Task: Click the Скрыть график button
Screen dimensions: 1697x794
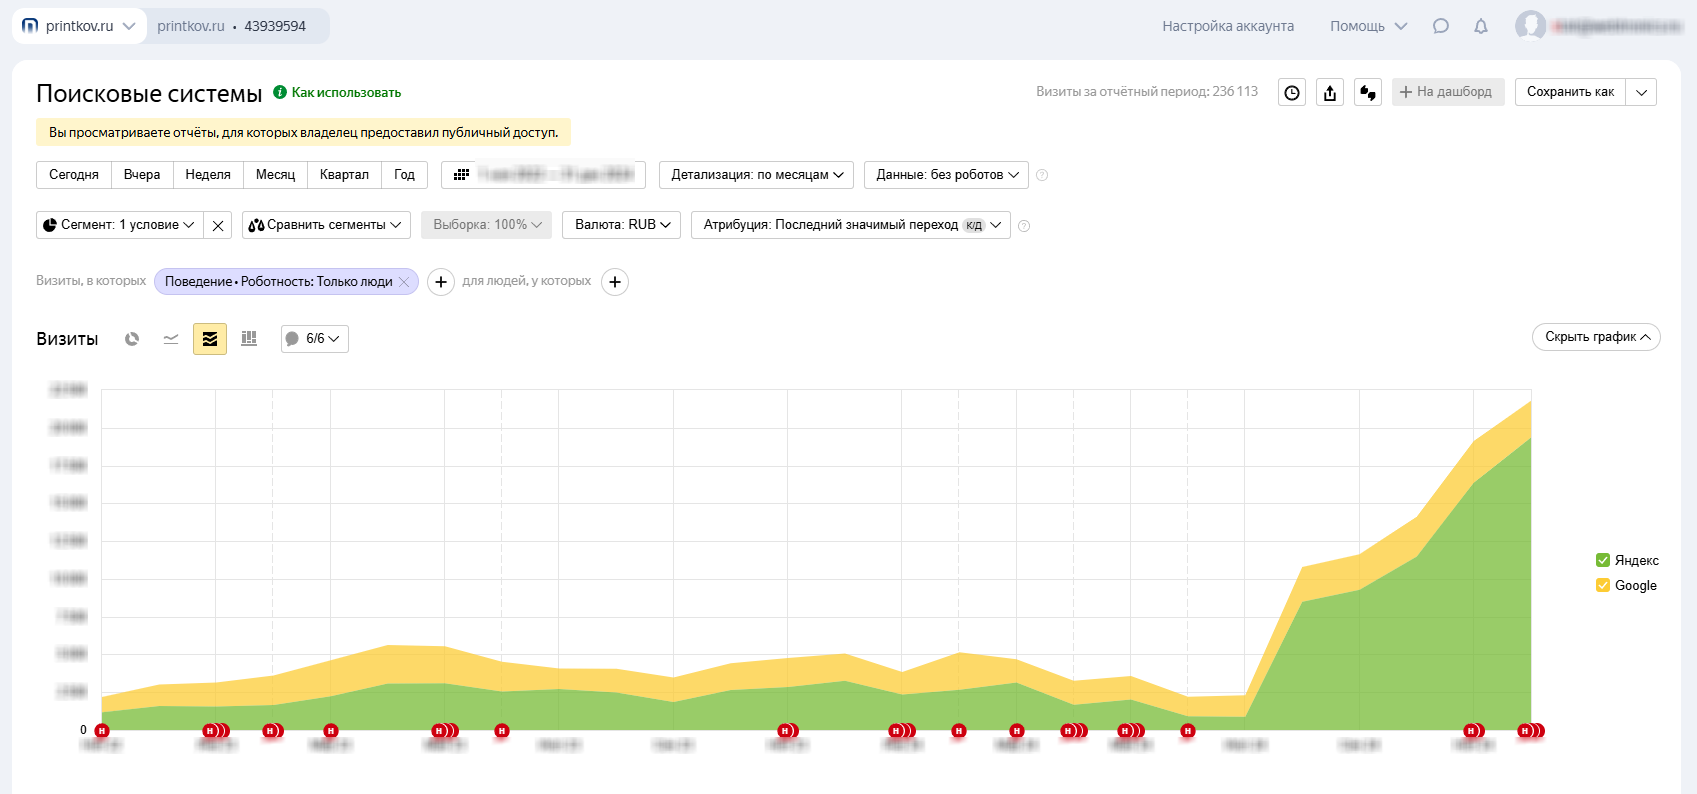Action: coord(1596,337)
